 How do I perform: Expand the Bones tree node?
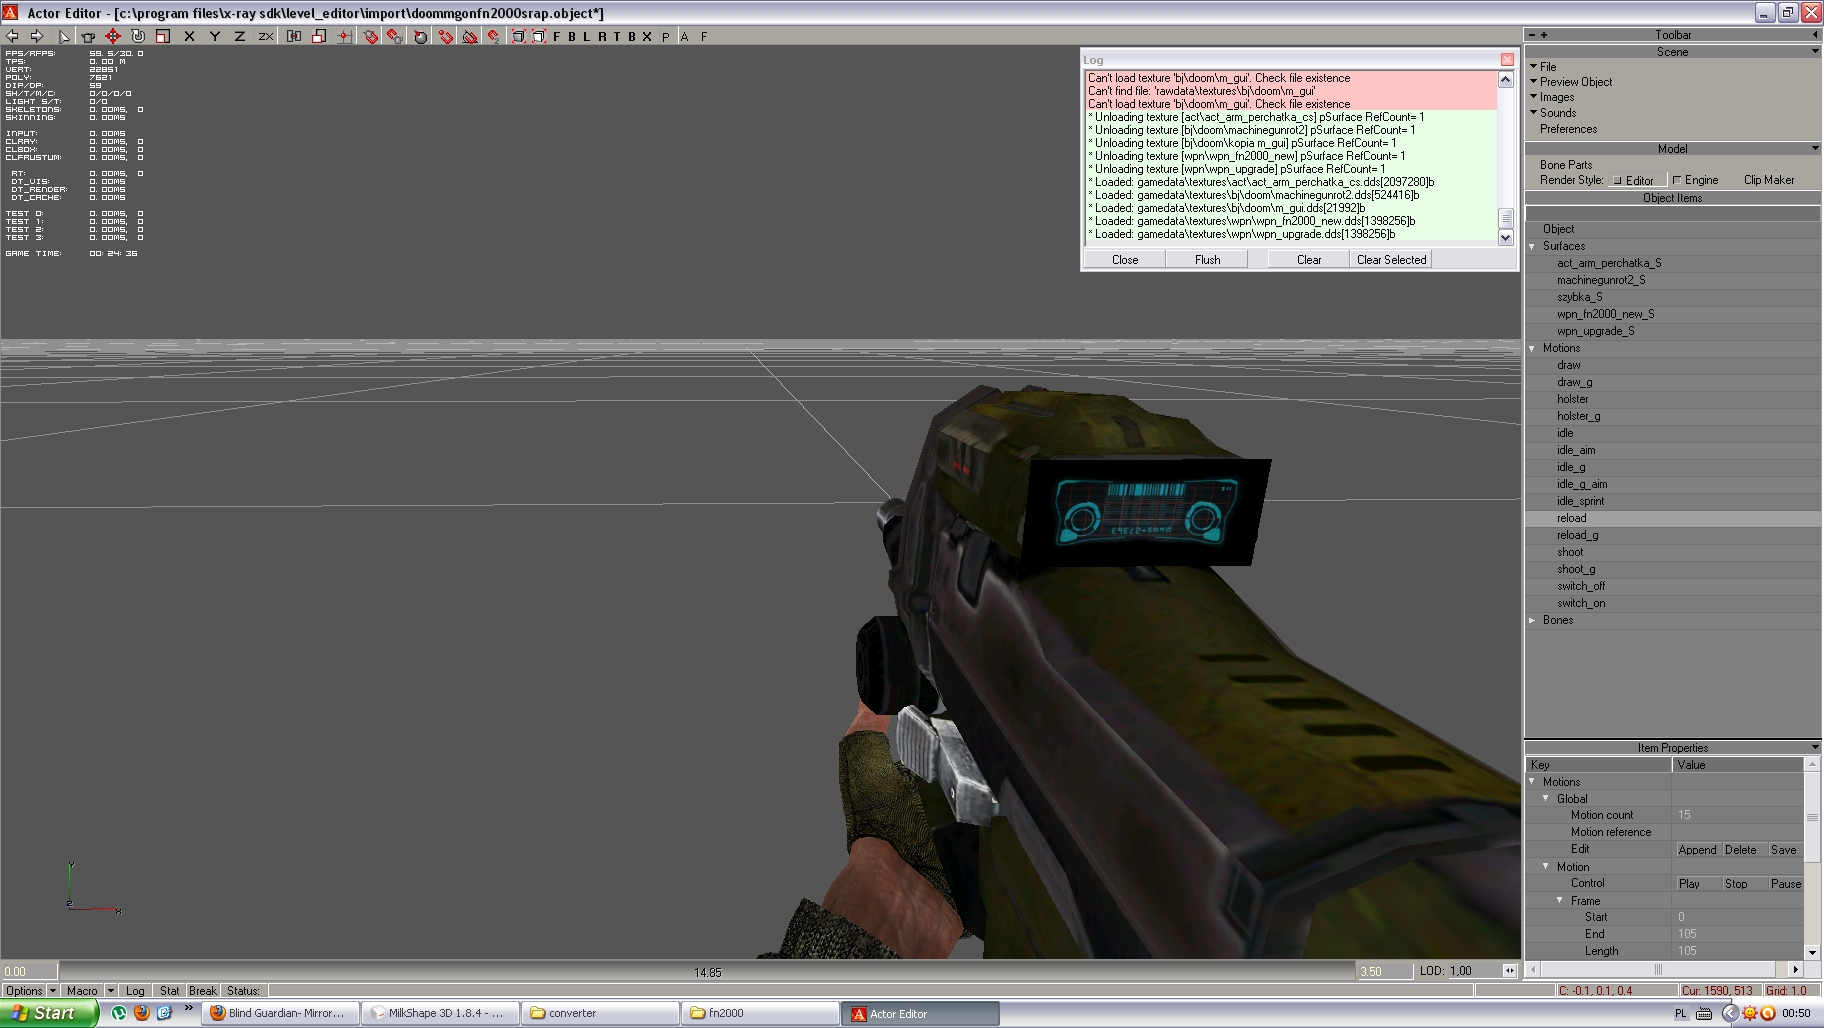[1532, 620]
